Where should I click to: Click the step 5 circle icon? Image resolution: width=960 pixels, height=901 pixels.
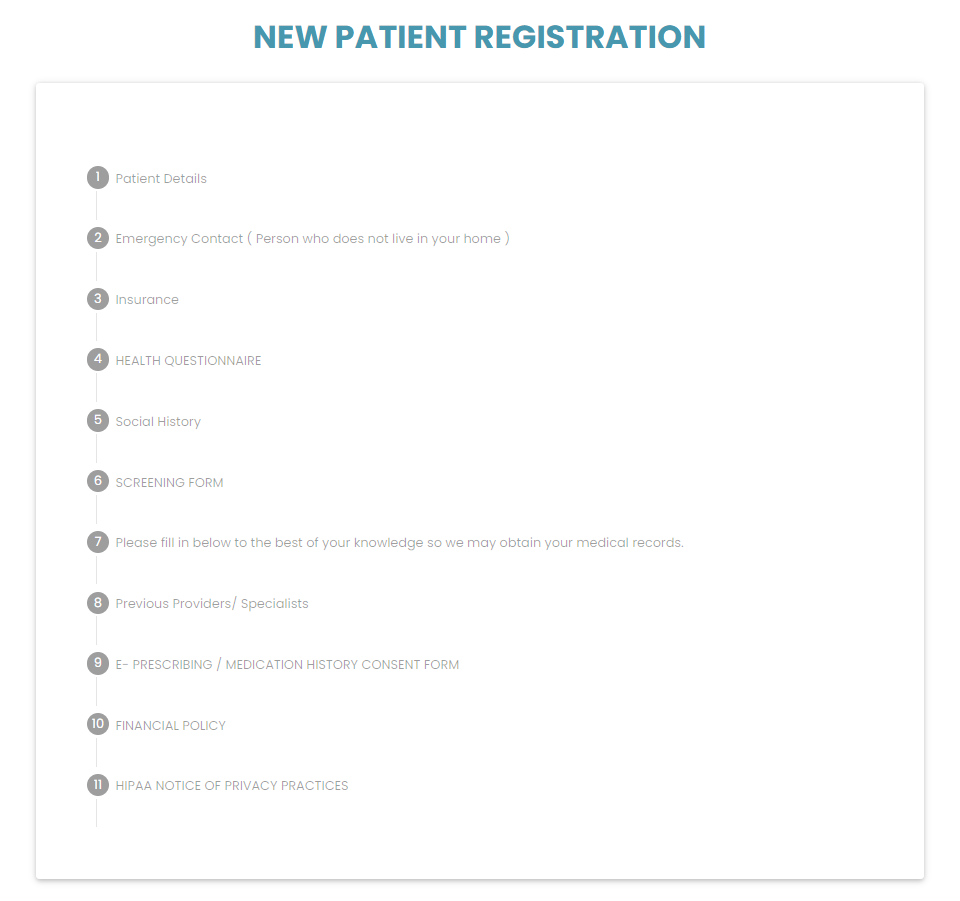97,421
